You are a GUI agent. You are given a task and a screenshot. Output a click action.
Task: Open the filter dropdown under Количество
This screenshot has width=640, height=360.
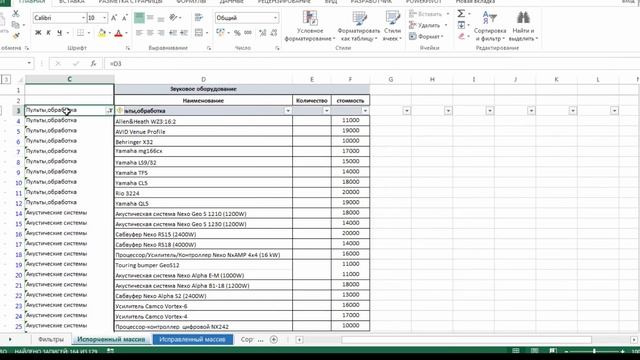click(326, 111)
